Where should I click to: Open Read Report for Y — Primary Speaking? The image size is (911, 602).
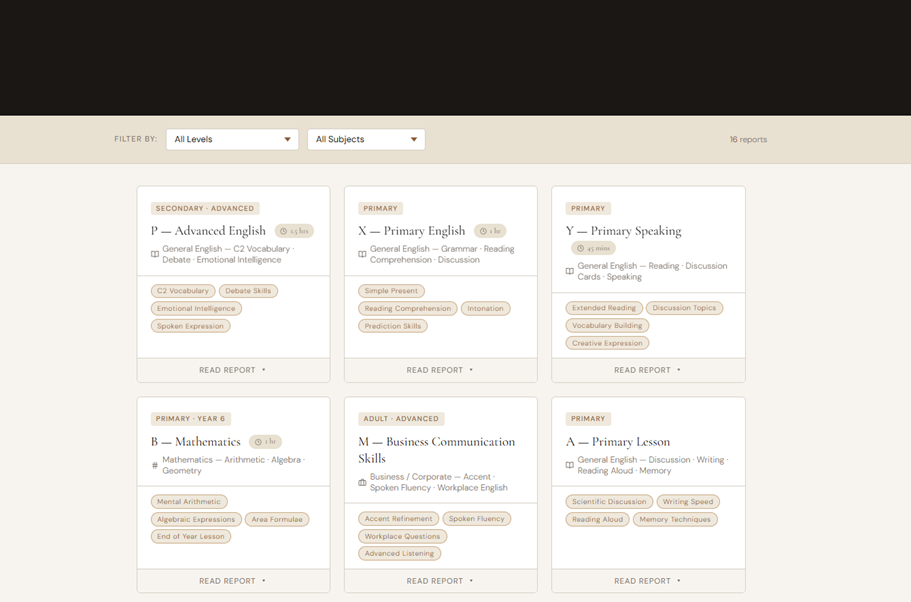tap(648, 370)
